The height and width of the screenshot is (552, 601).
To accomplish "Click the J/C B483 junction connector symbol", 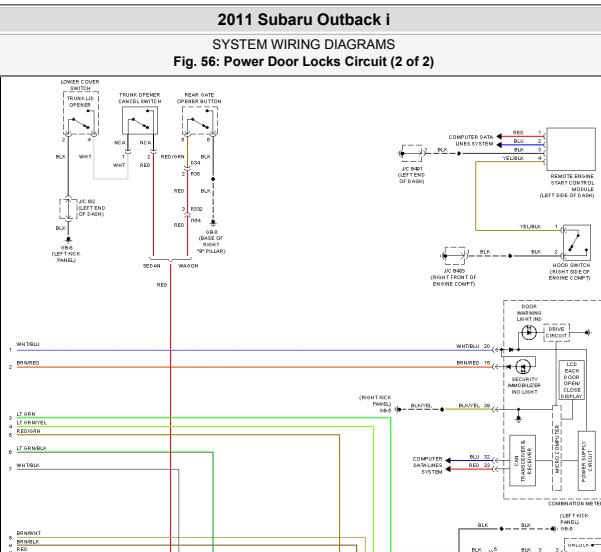I will pyautogui.click(x=454, y=256).
